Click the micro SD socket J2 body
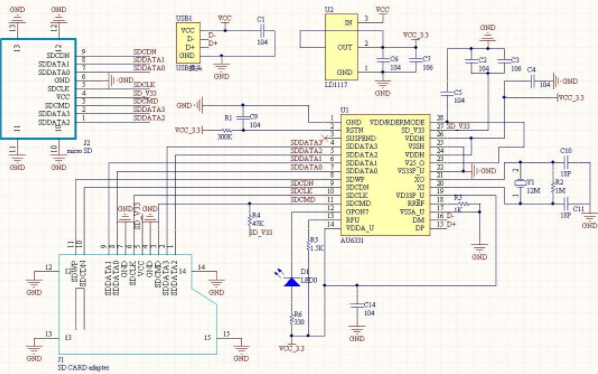Image resolution: width=598 pixels, height=374 pixels. click(38, 88)
